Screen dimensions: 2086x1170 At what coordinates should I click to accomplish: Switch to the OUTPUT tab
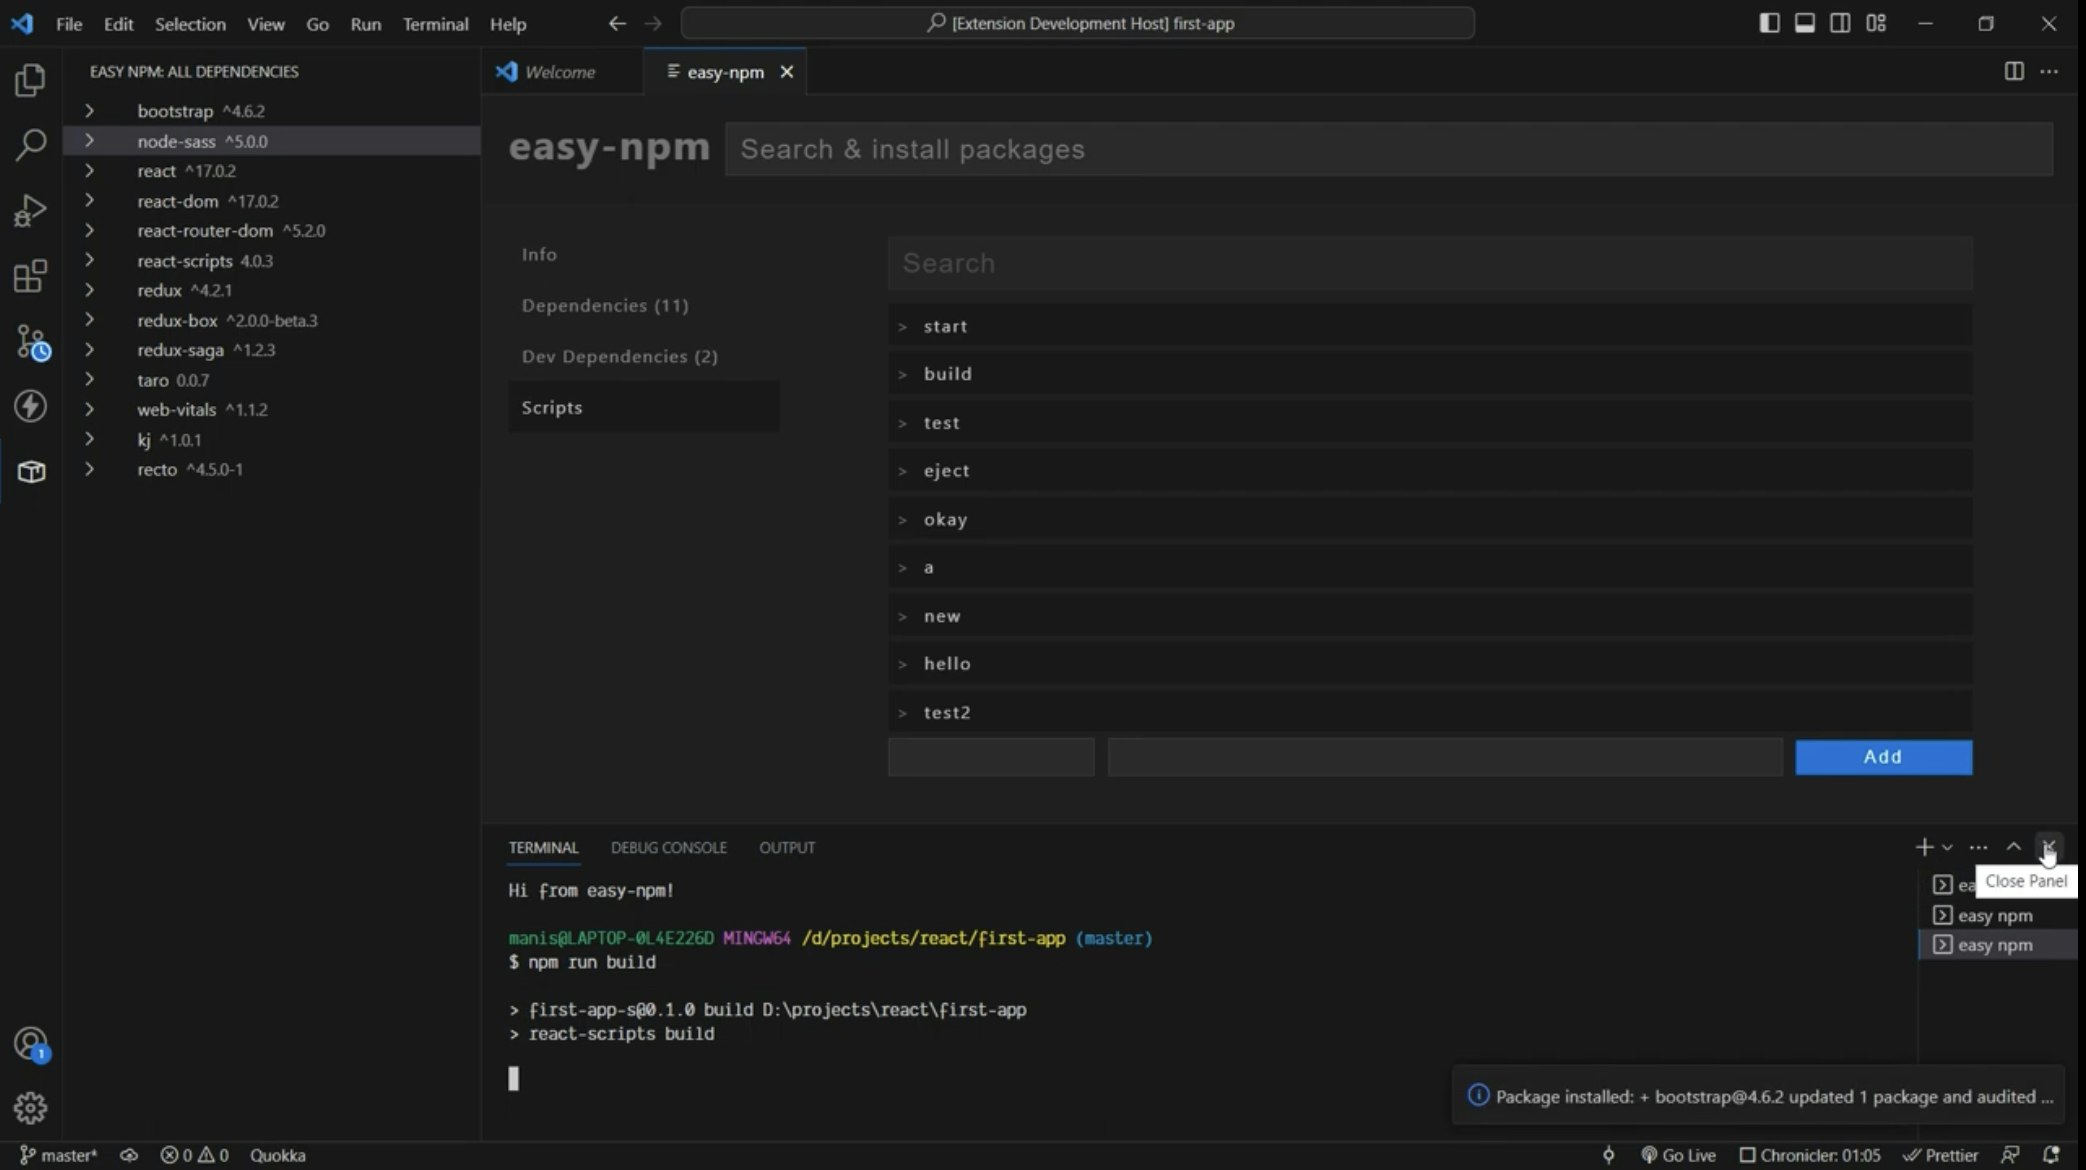click(x=787, y=848)
